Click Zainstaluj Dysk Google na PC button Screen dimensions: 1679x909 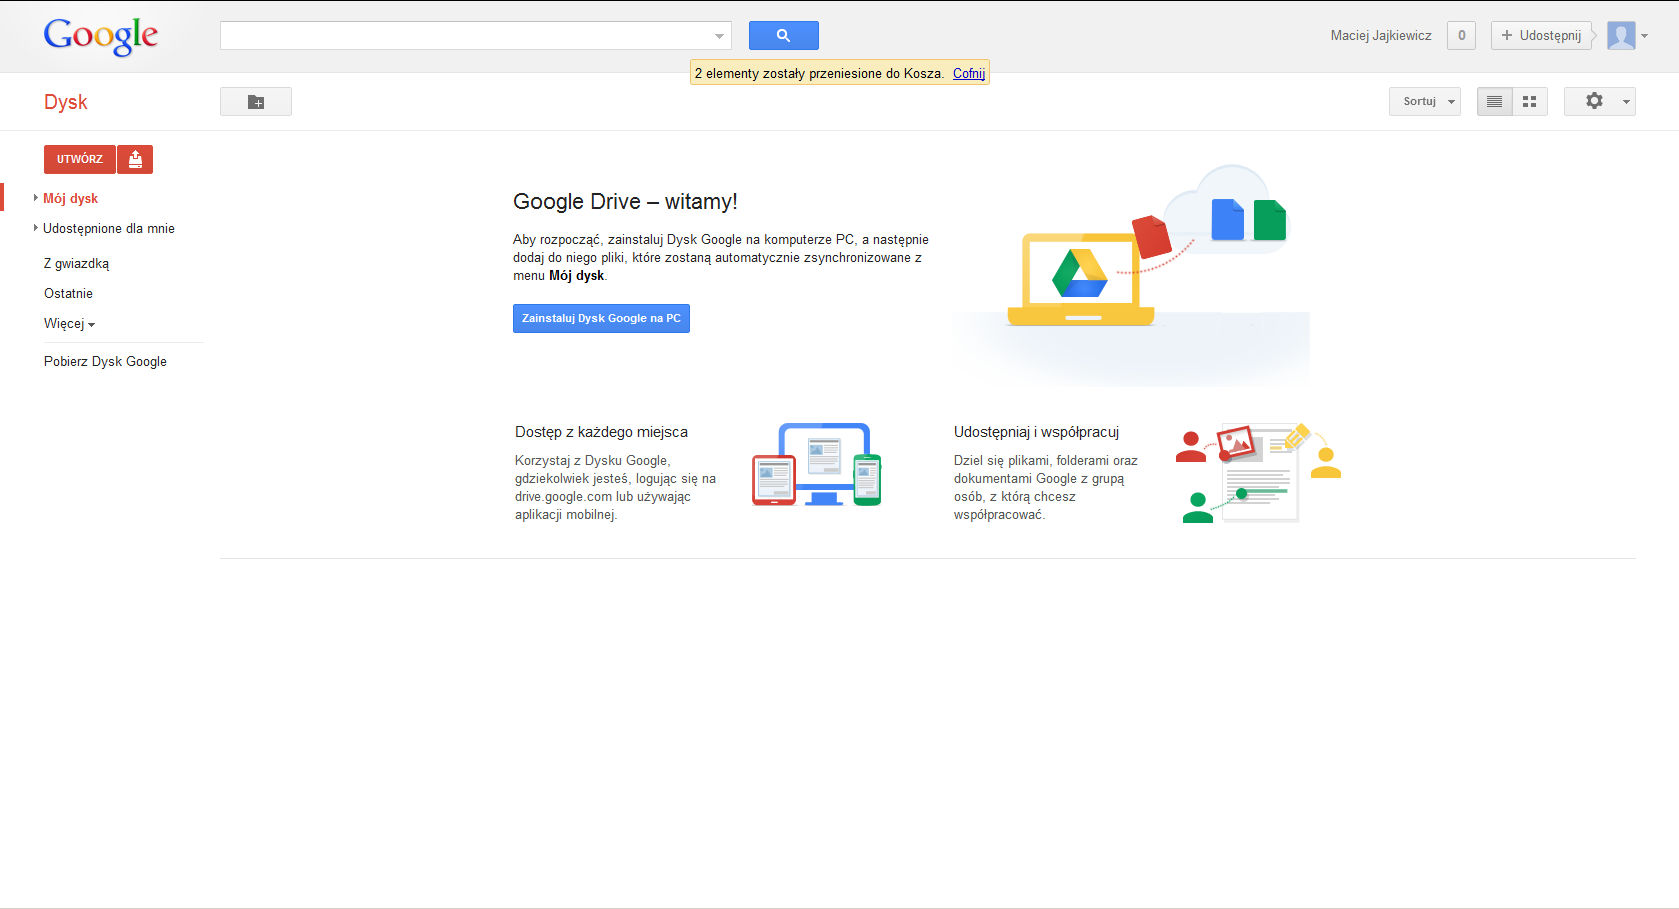pyautogui.click(x=601, y=318)
